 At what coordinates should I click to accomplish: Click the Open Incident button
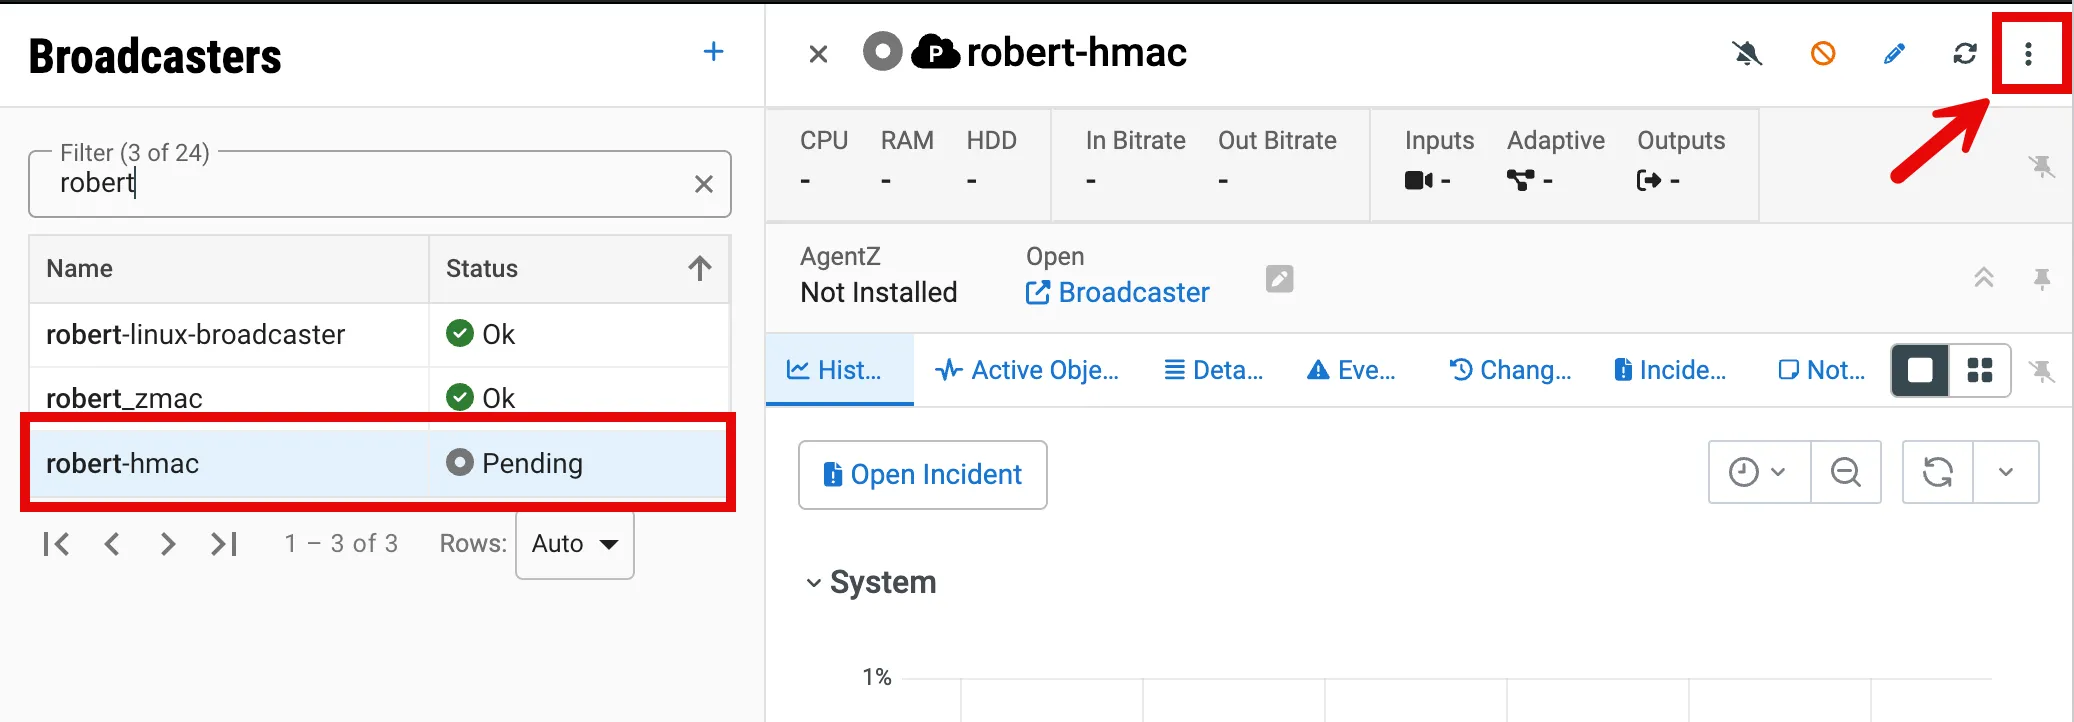(x=923, y=475)
